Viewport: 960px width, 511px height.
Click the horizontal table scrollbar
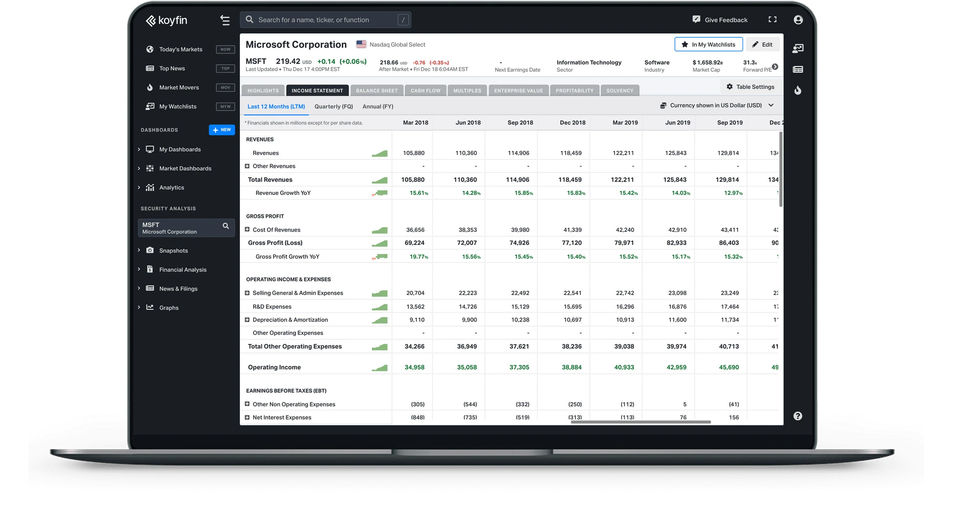640,422
